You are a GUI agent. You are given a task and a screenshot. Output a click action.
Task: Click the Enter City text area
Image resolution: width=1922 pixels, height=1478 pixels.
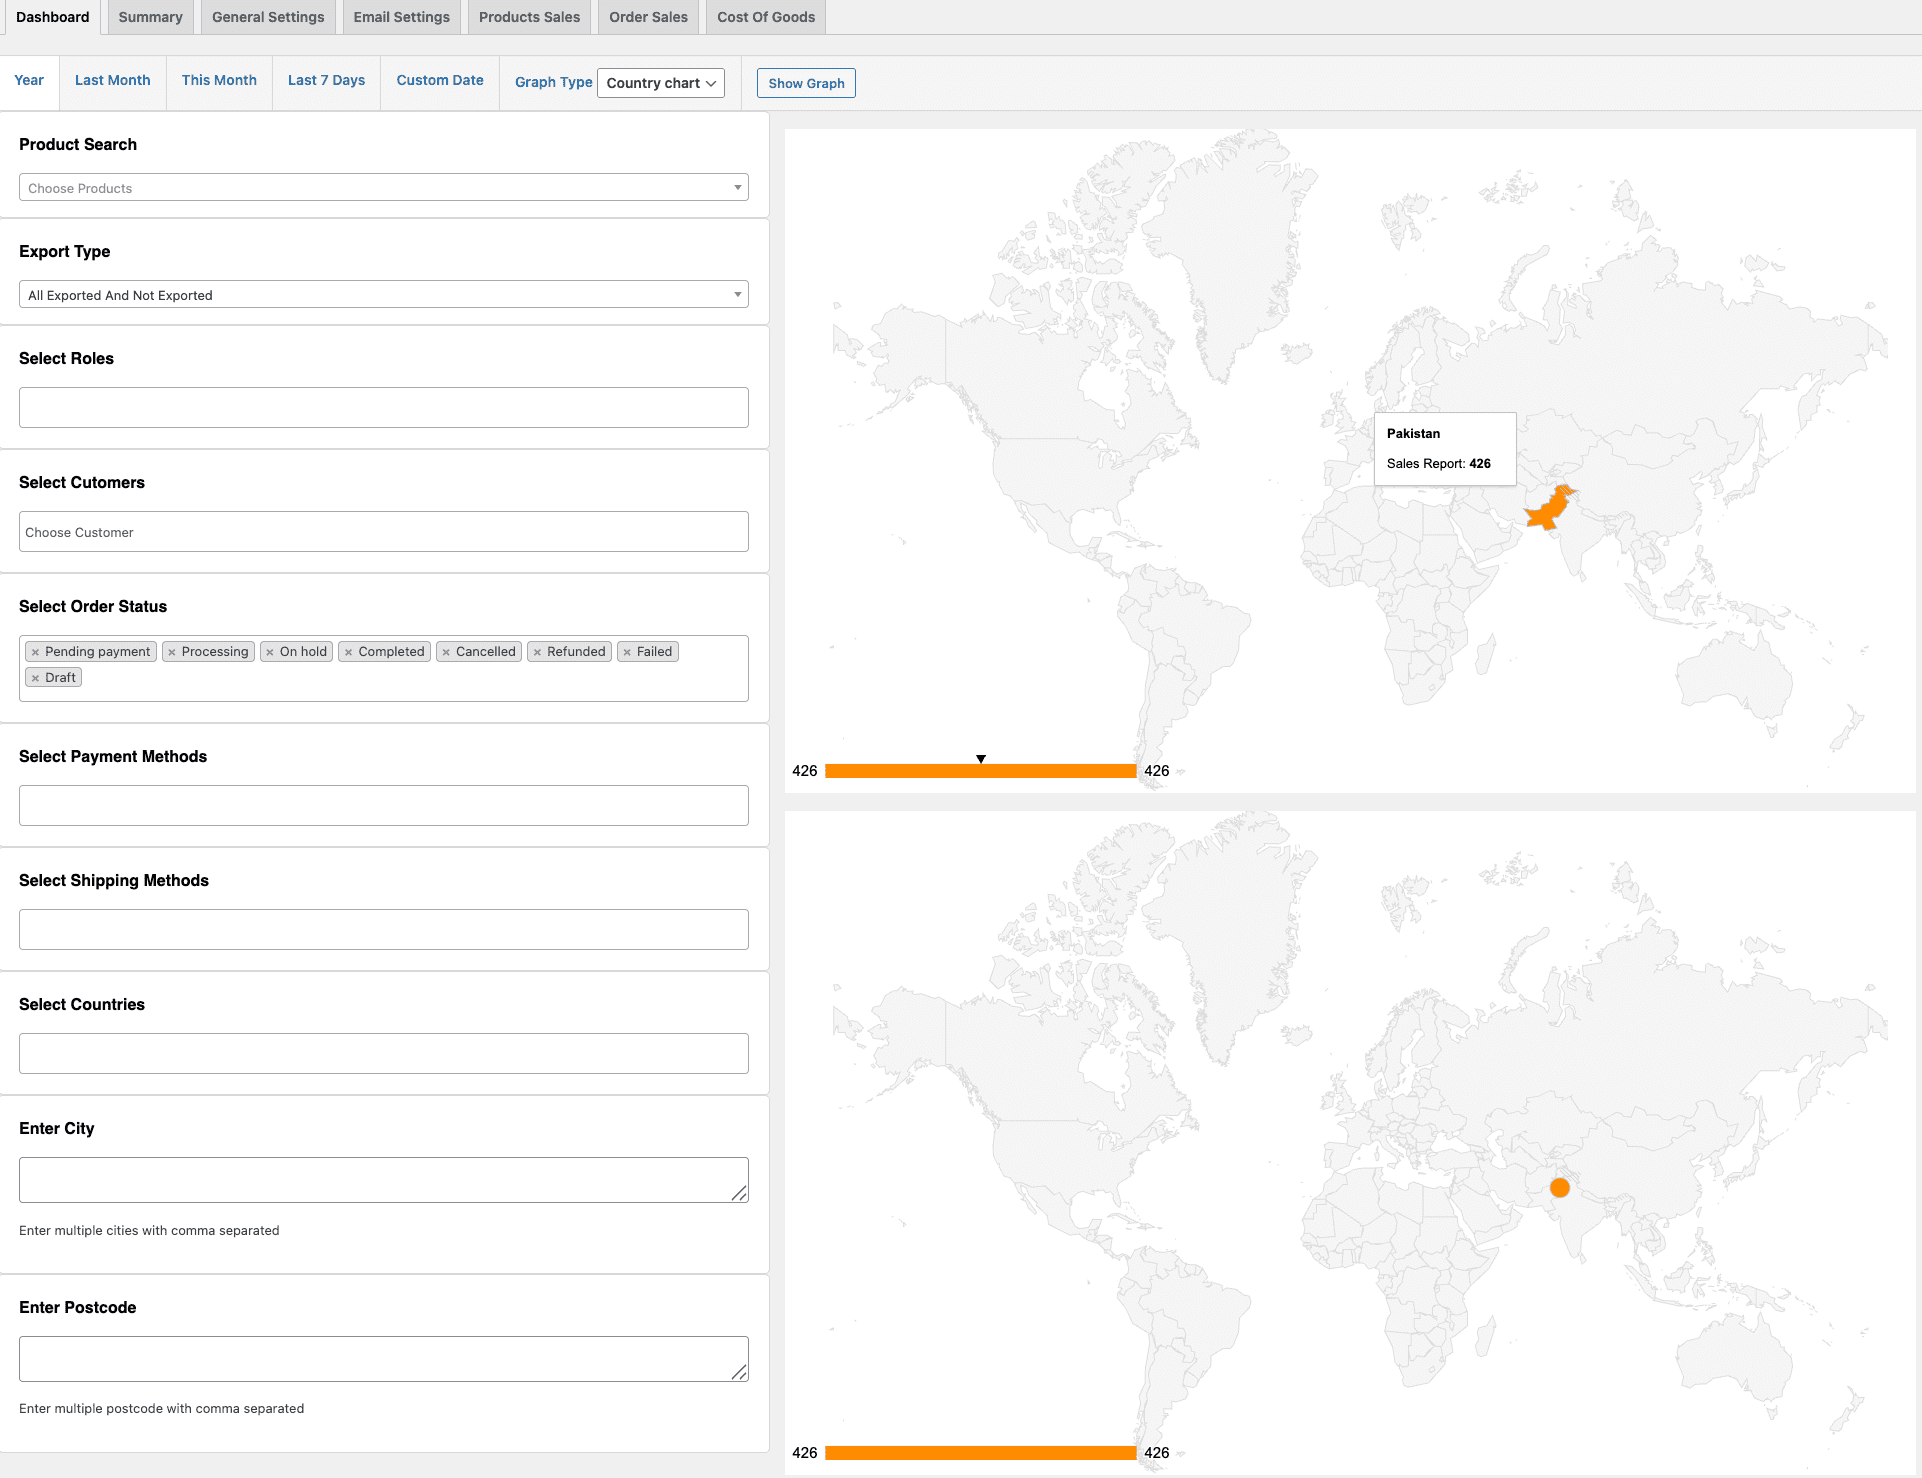[383, 1180]
